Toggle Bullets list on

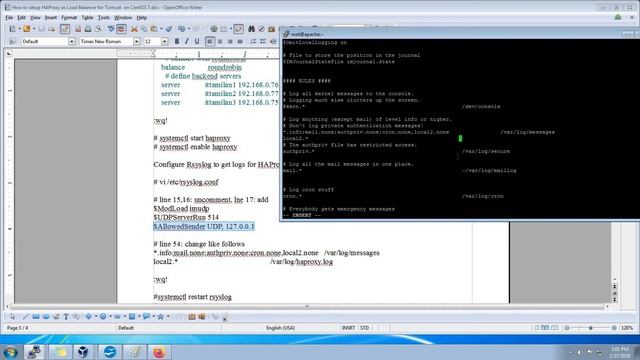[263, 41]
